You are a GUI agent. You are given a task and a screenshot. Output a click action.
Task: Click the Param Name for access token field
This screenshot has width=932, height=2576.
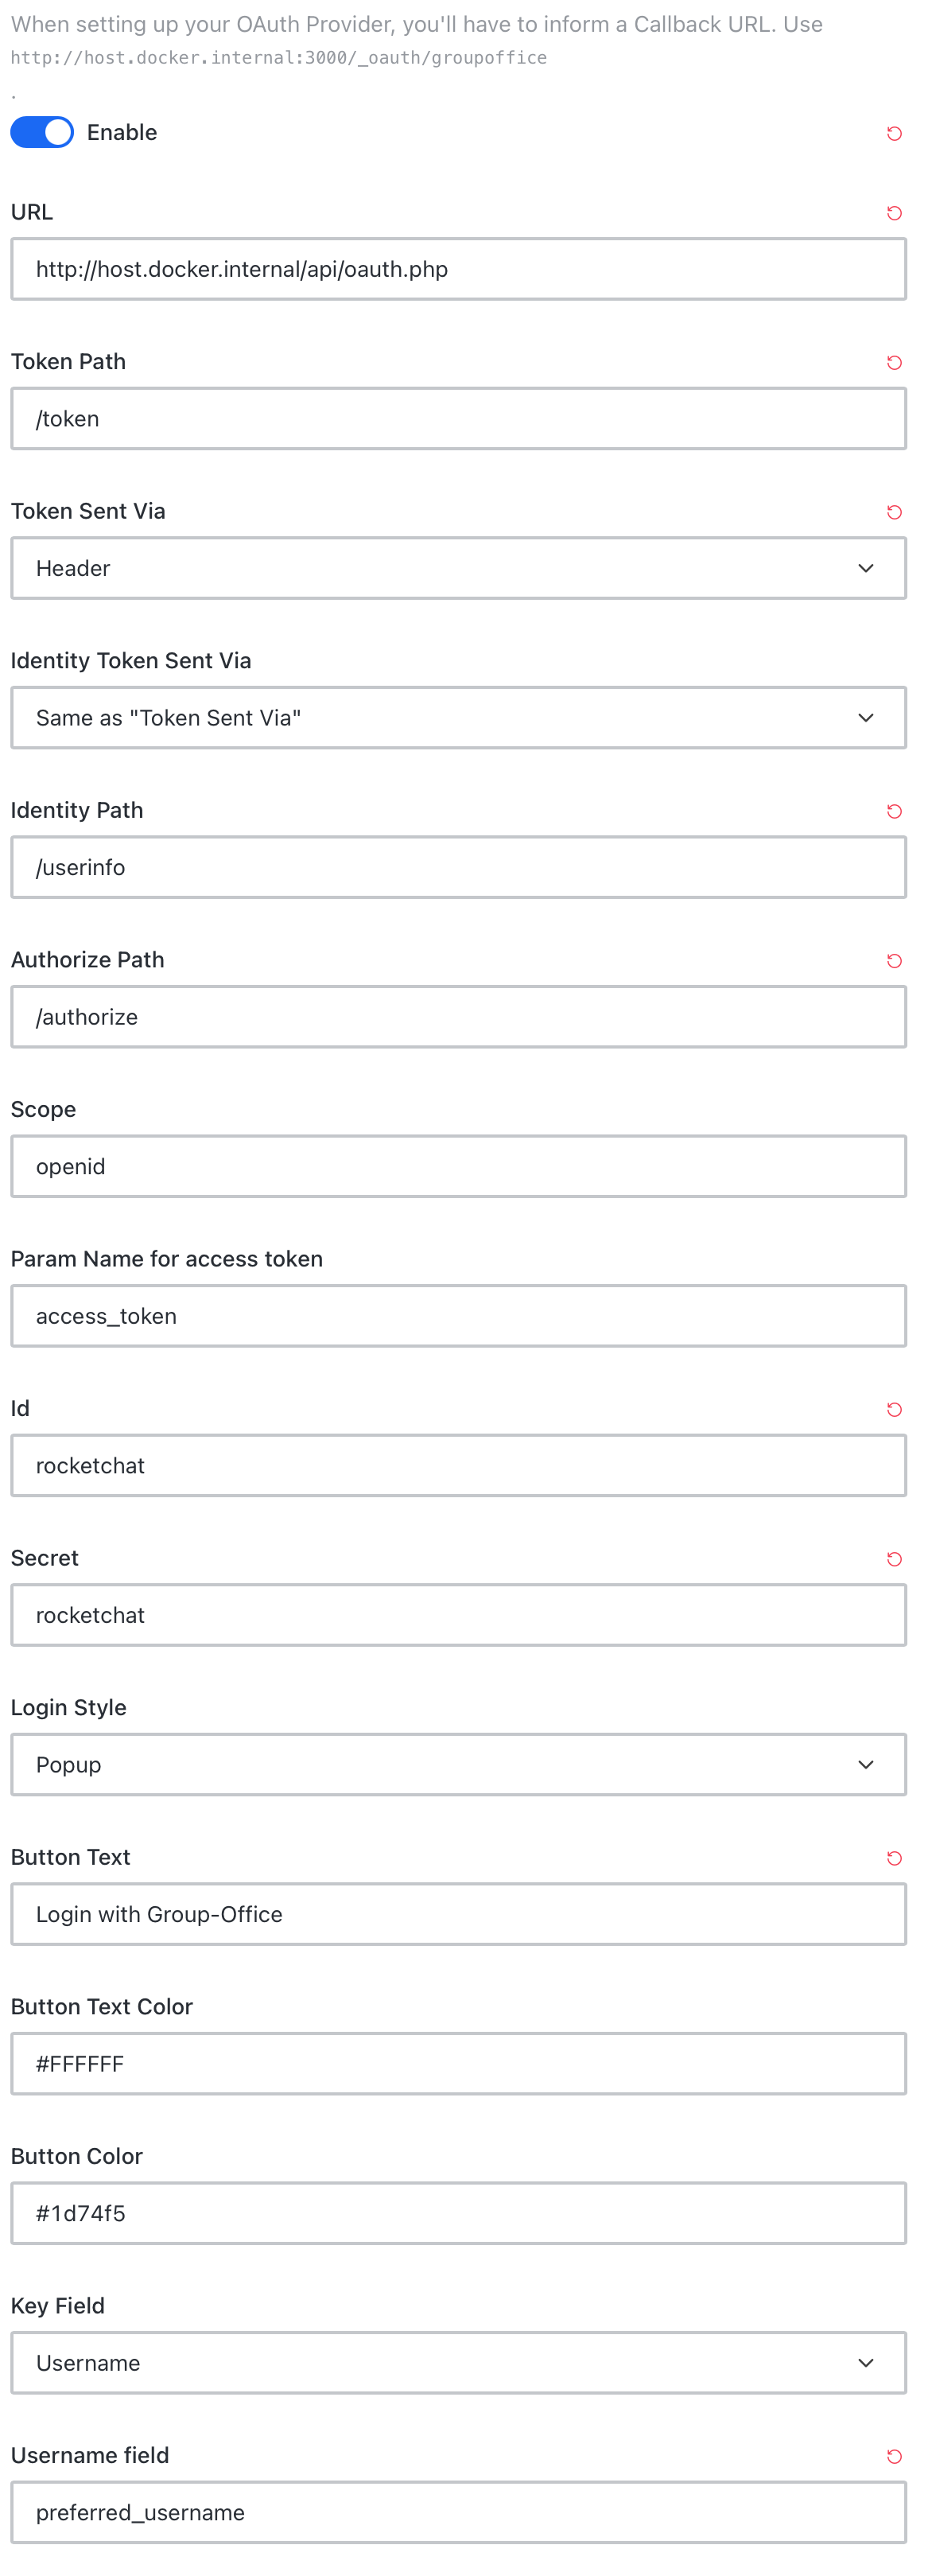[x=458, y=1316]
